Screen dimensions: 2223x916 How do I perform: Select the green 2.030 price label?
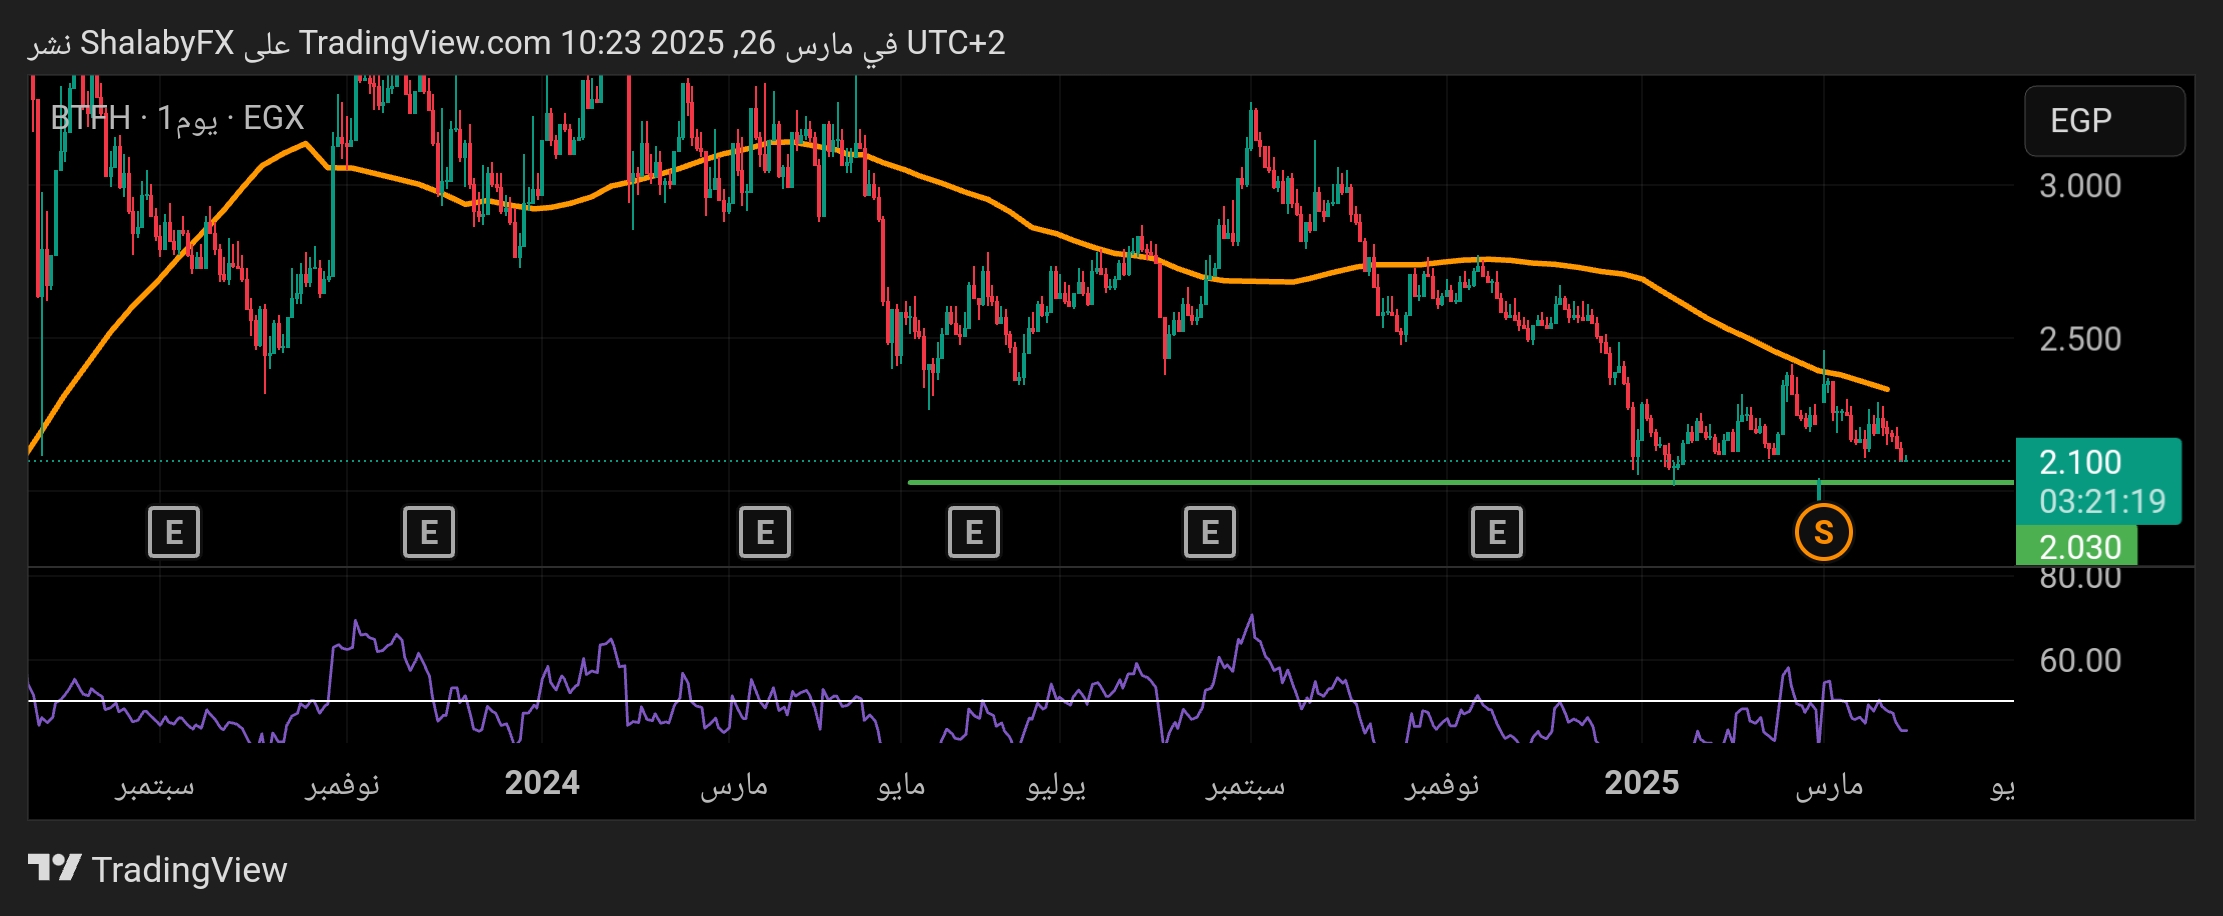click(2078, 547)
